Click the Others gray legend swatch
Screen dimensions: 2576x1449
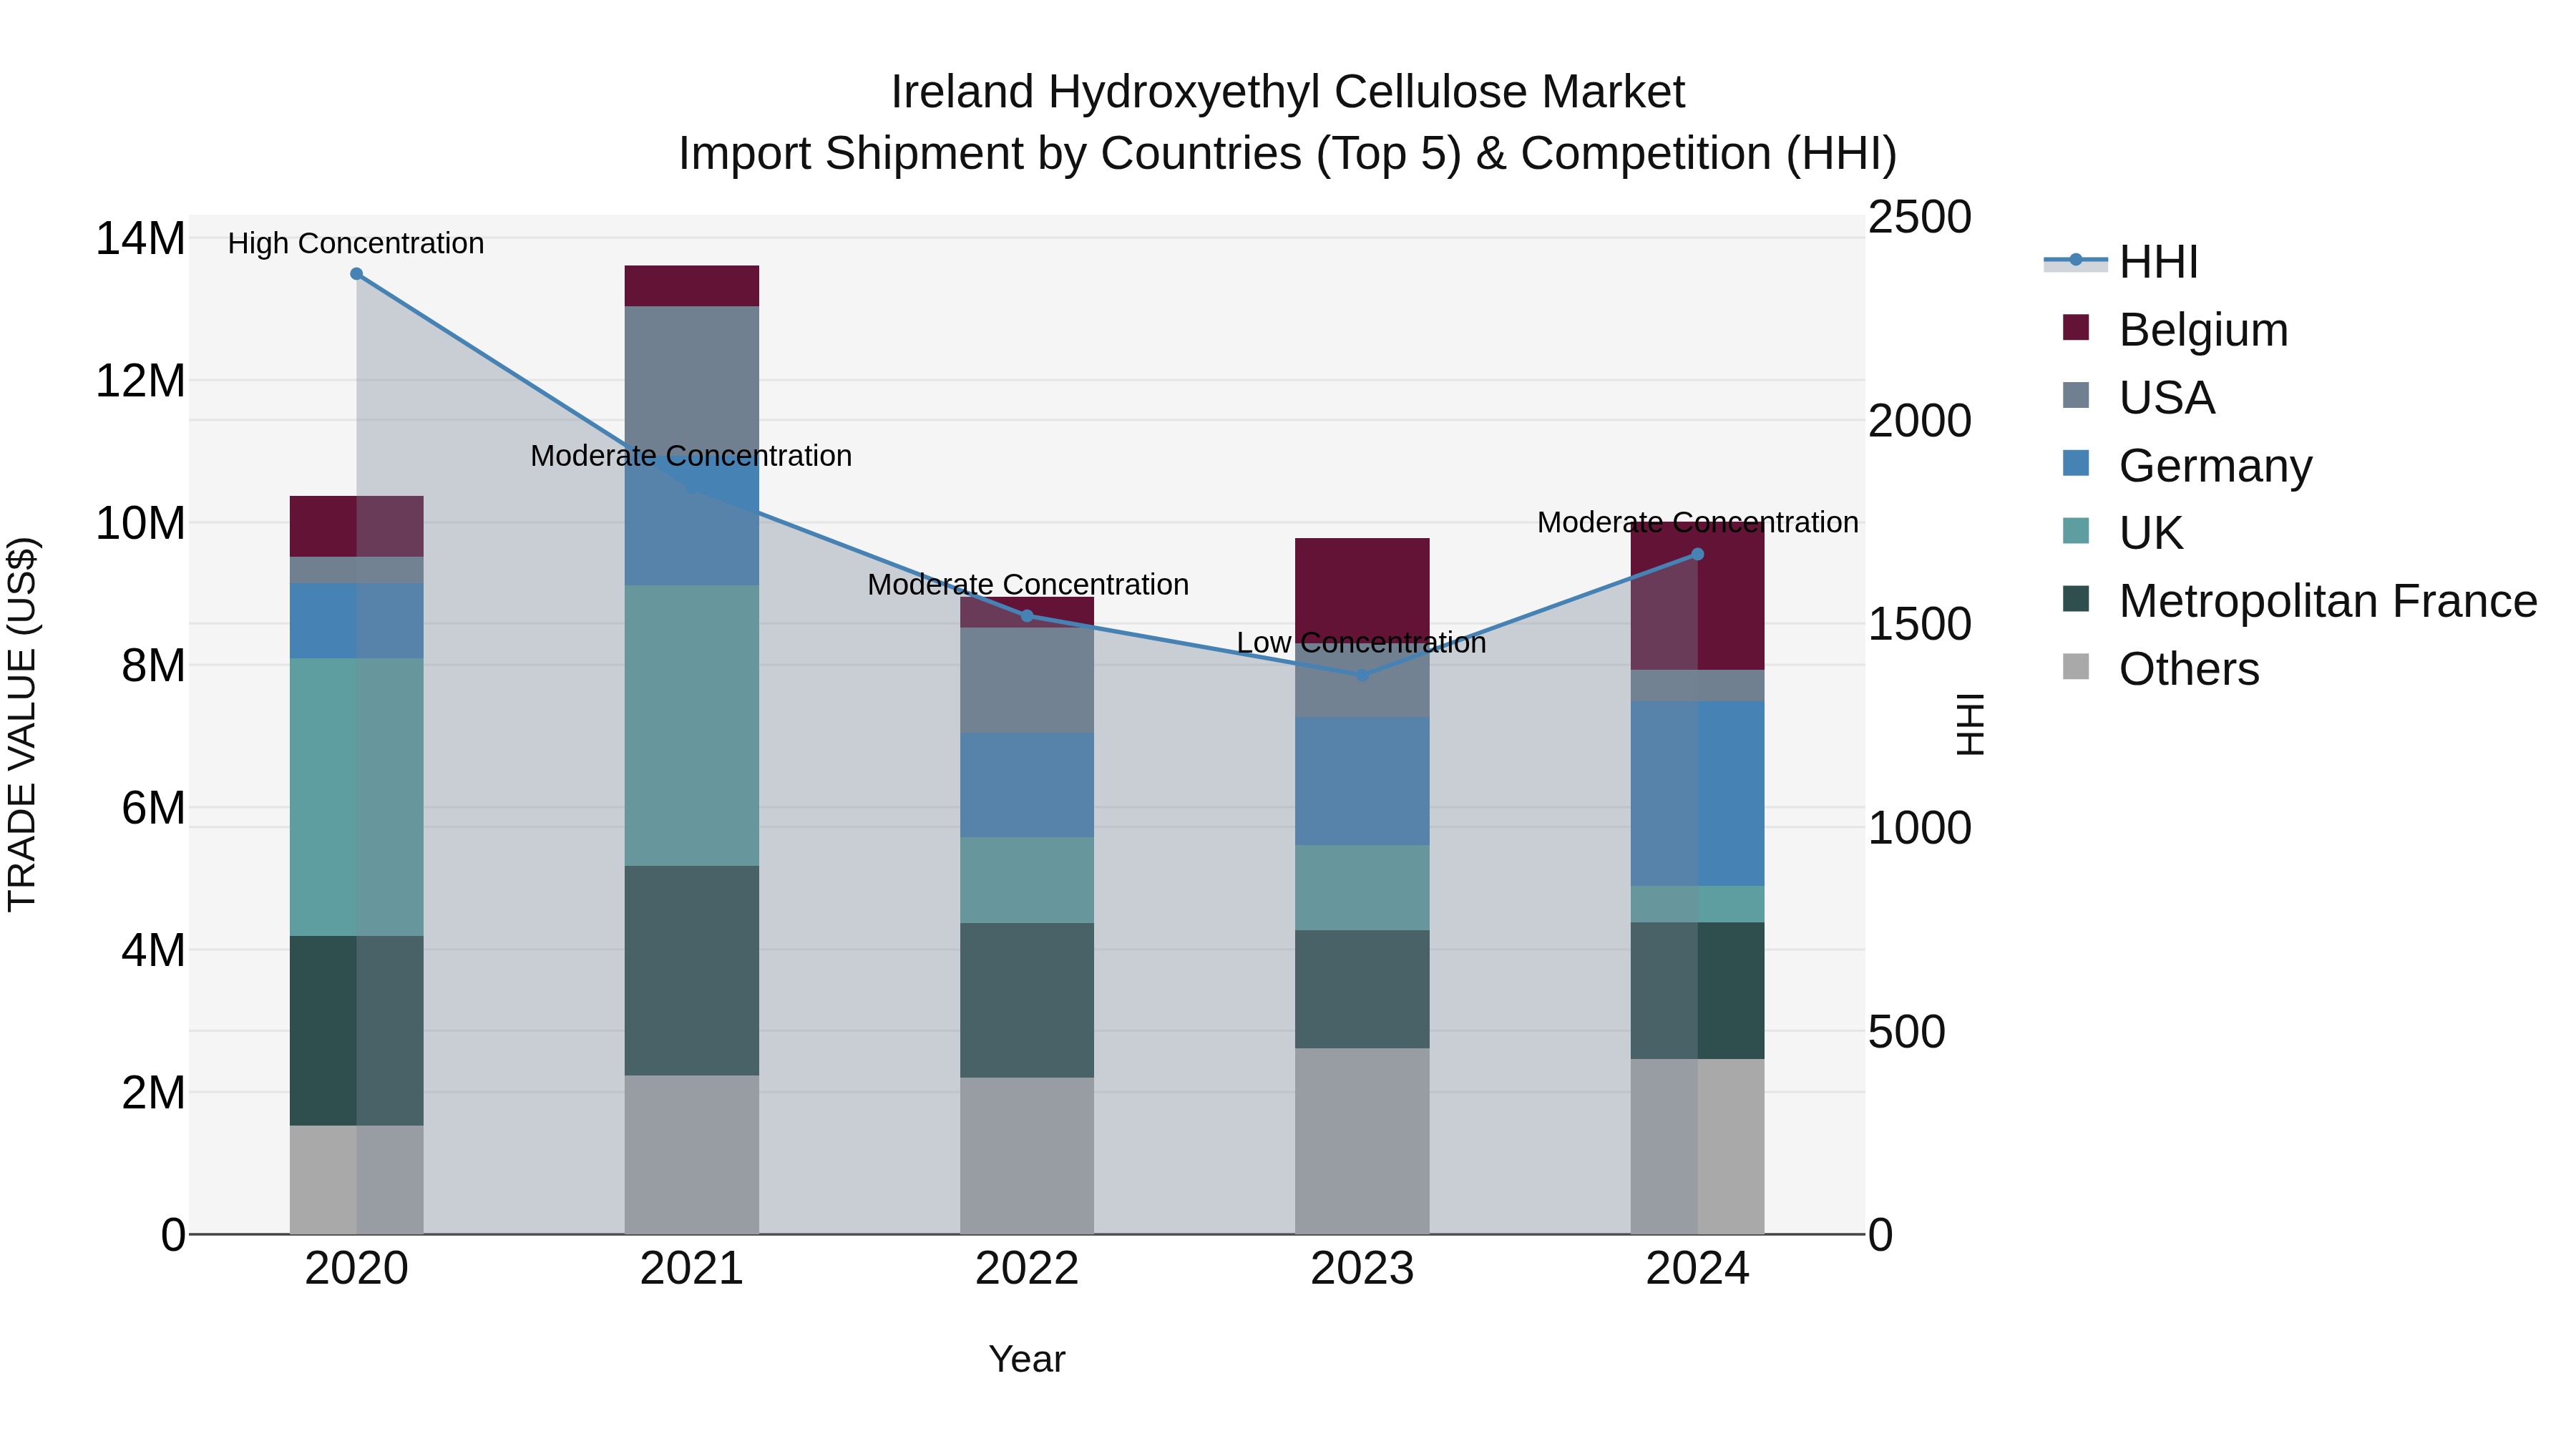pos(2076,666)
